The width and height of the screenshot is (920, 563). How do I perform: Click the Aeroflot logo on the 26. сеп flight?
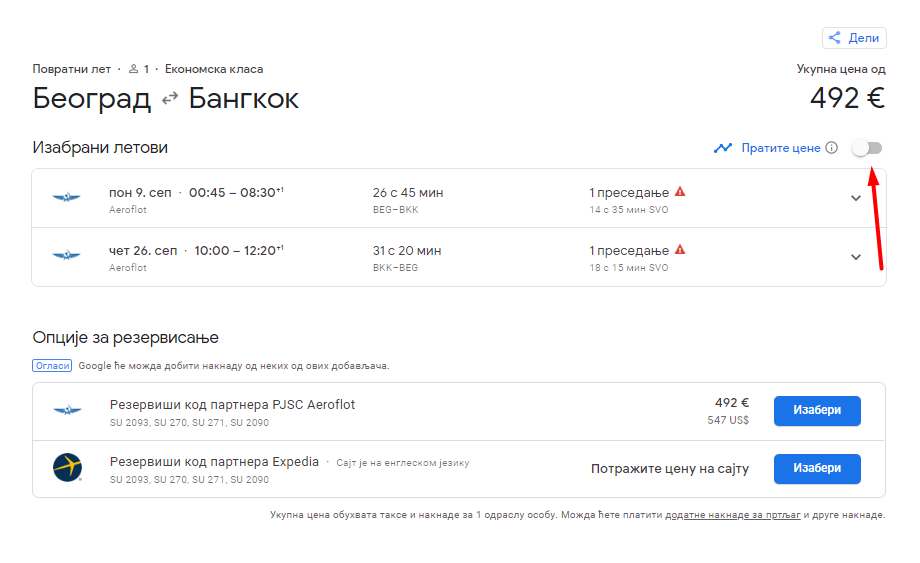click(x=67, y=256)
